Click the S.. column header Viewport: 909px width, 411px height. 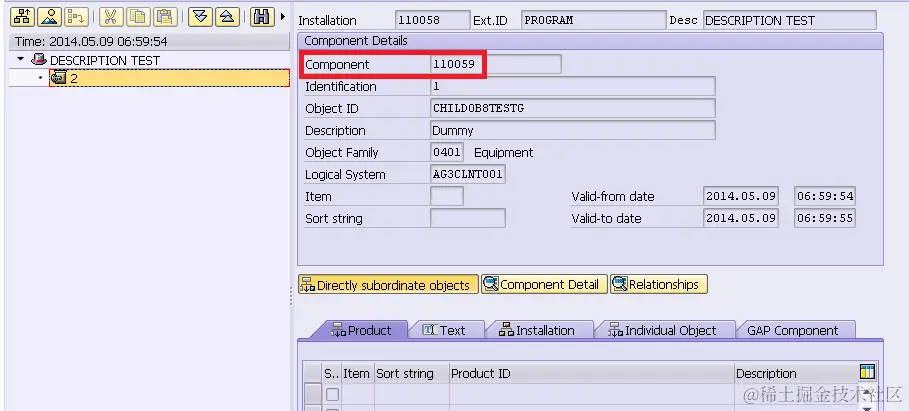(332, 373)
